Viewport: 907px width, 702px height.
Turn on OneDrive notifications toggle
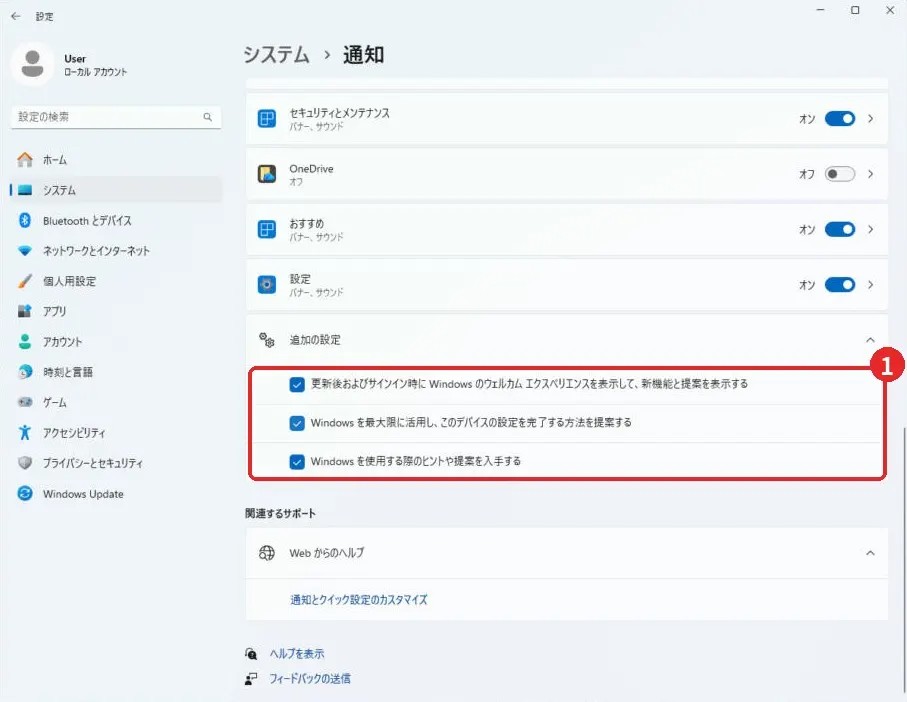click(x=840, y=174)
